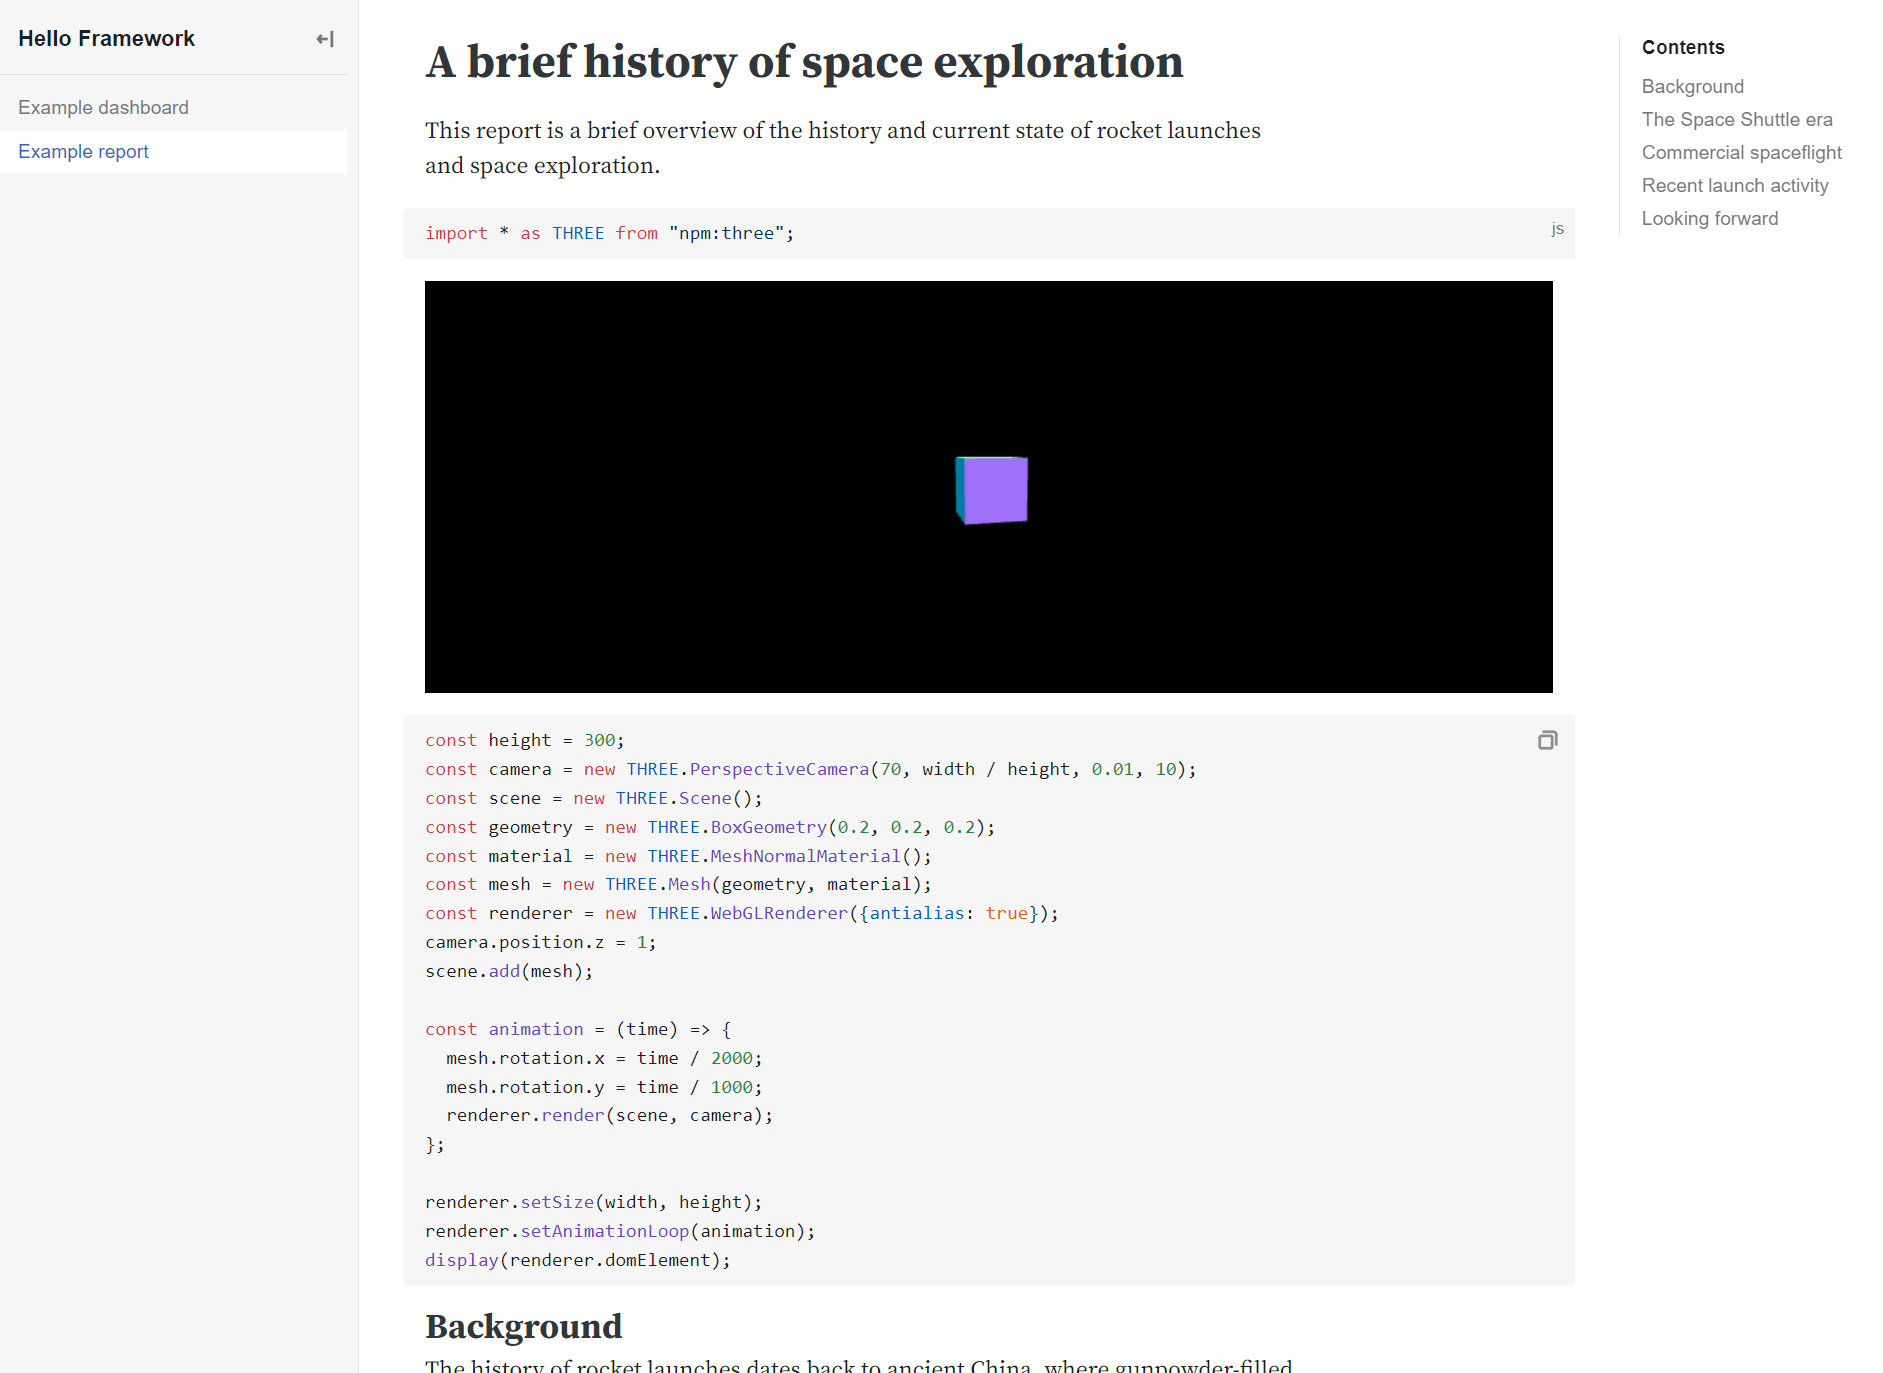1883x1373 pixels.
Task: Click the 'mesh.rotation.x' code line
Action: click(x=604, y=1058)
